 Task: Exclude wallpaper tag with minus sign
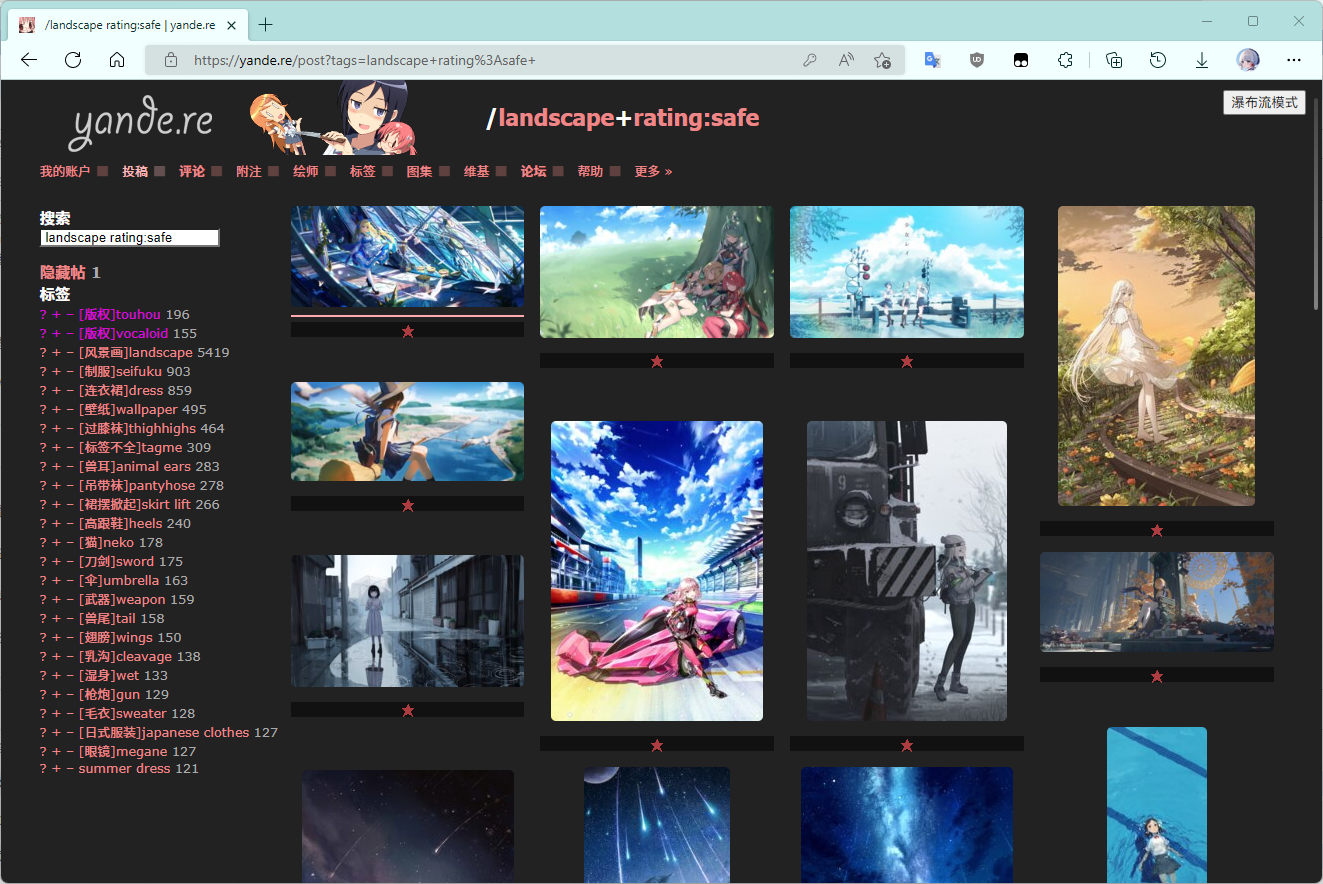[x=70, y=409]
